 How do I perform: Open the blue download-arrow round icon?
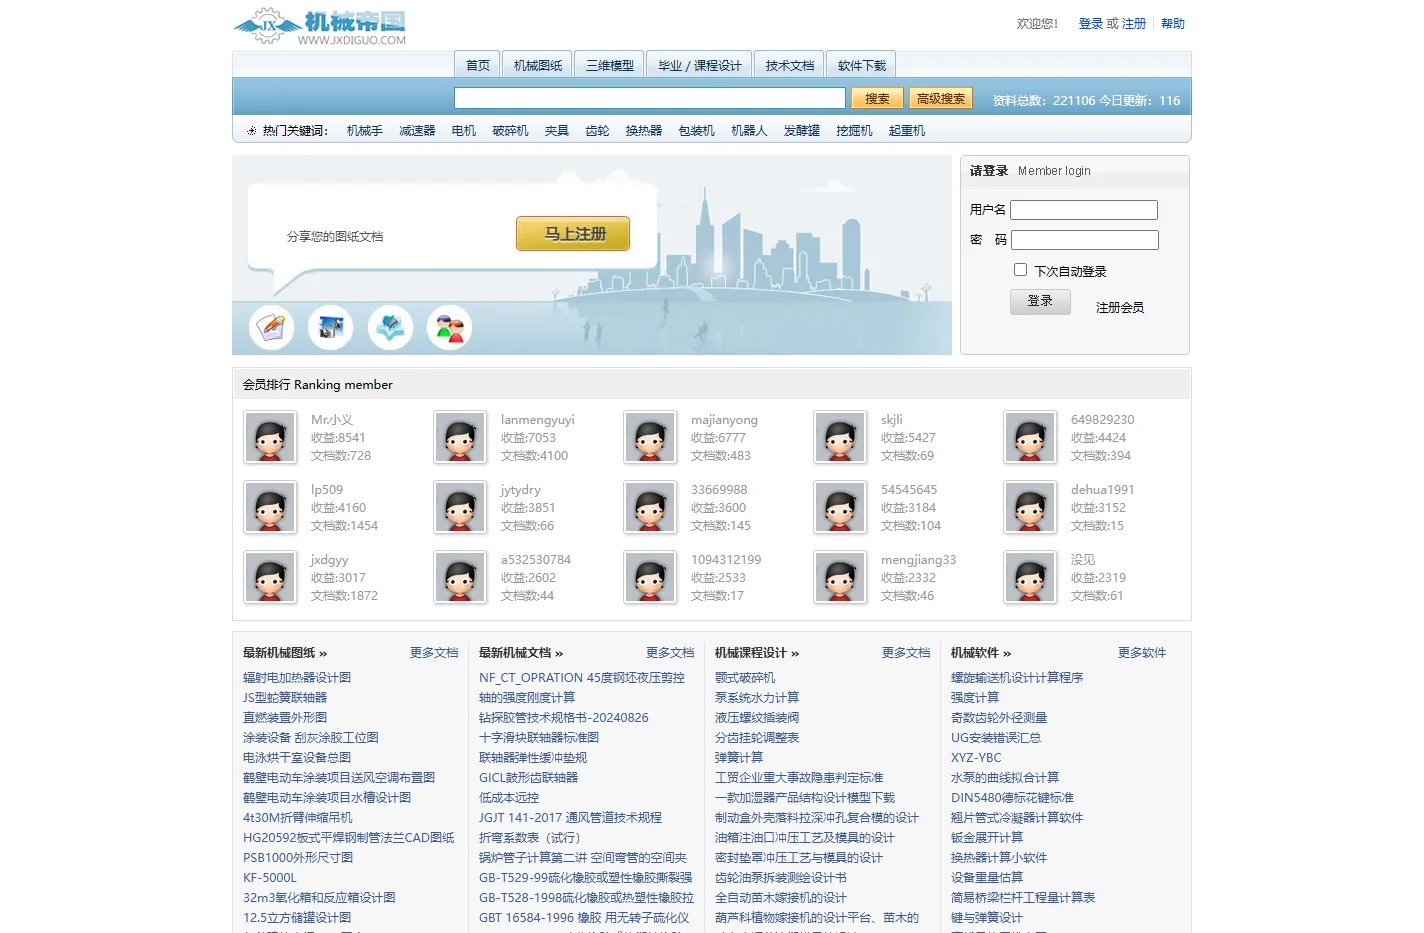pyautogui.click(x=390, y=327)
